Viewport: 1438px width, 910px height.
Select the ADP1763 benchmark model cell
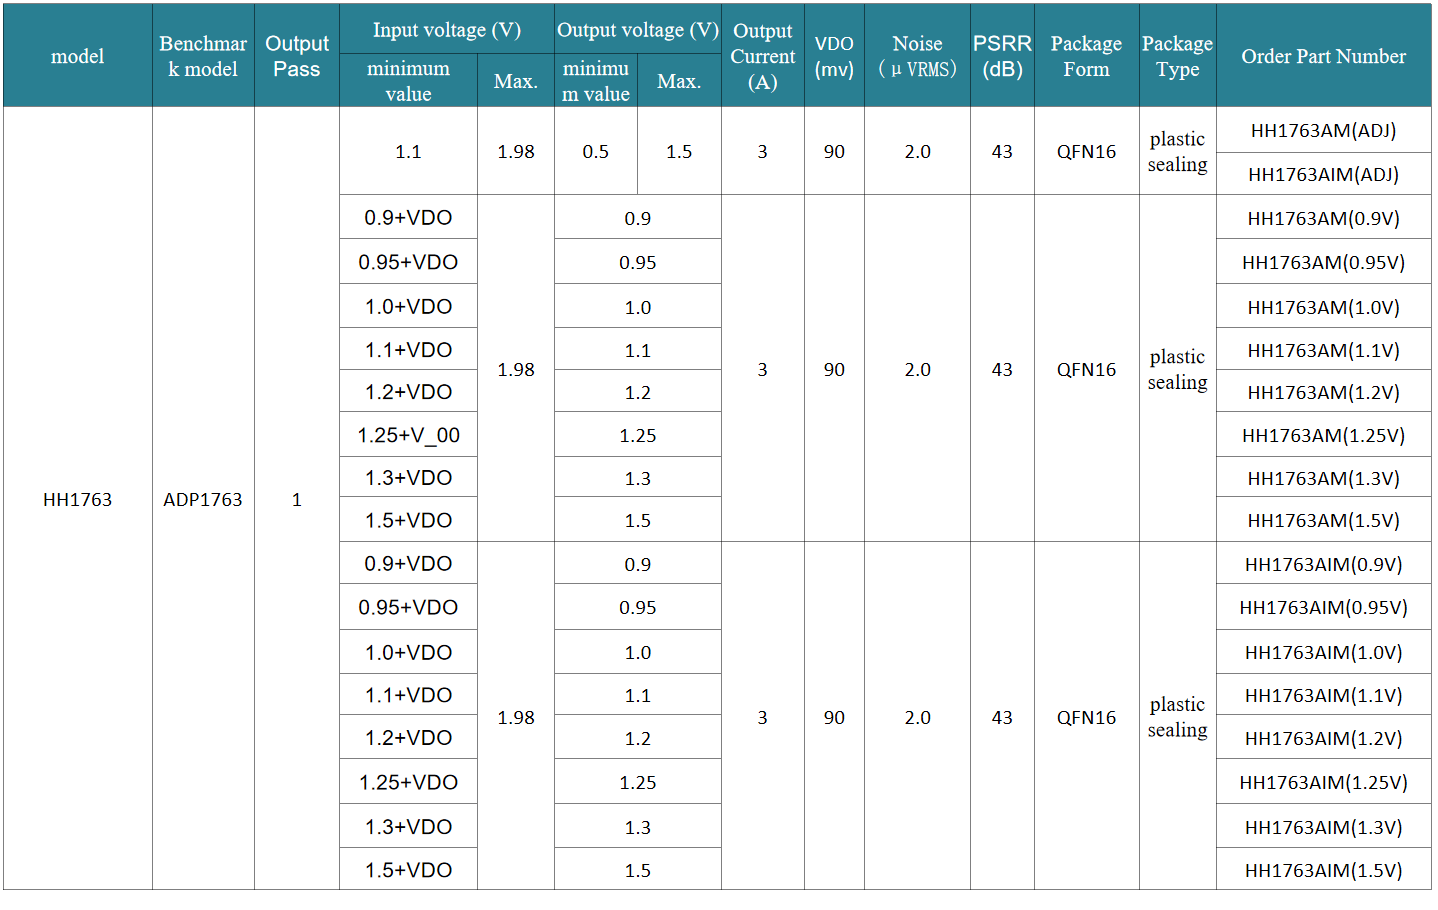pyautogui.click(x=203, y=499)
